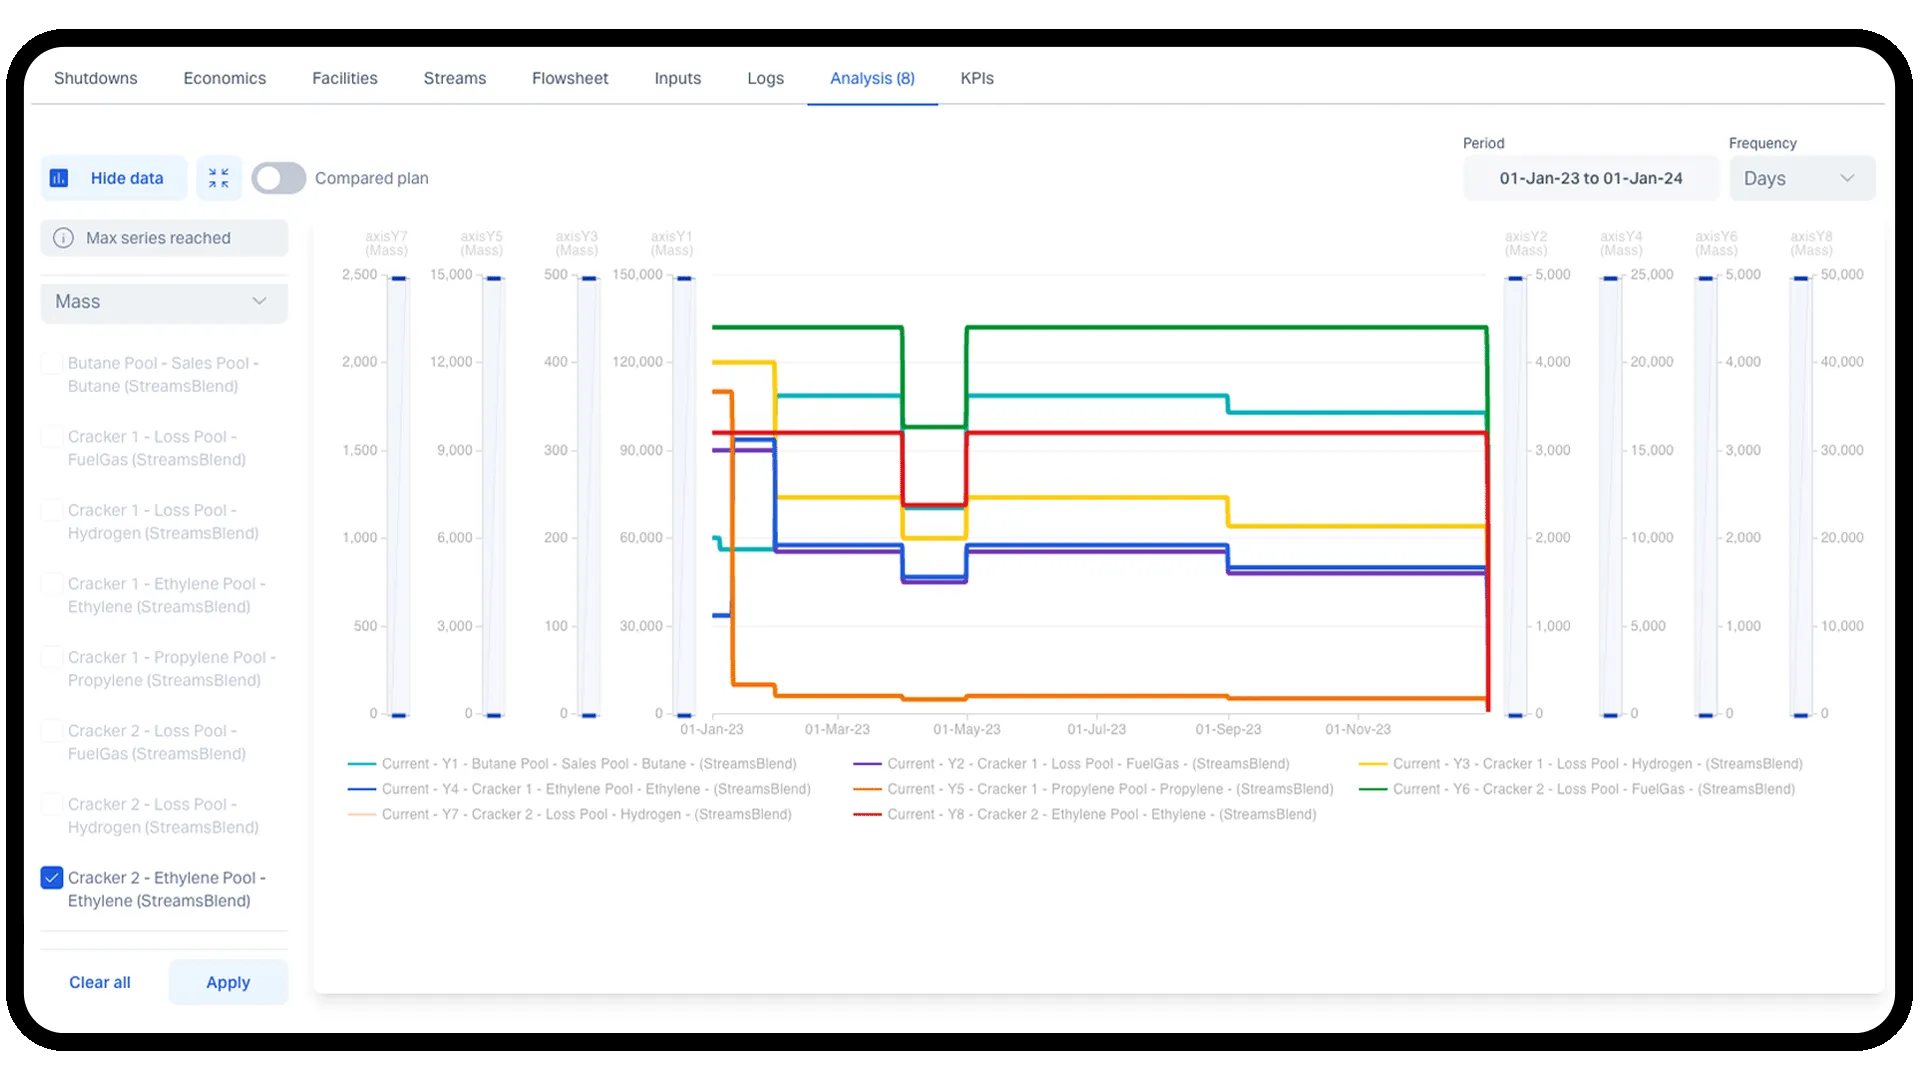Check Butane Pool Sales Pool checkbox
1920x1080 pixels.
point(52,363)
